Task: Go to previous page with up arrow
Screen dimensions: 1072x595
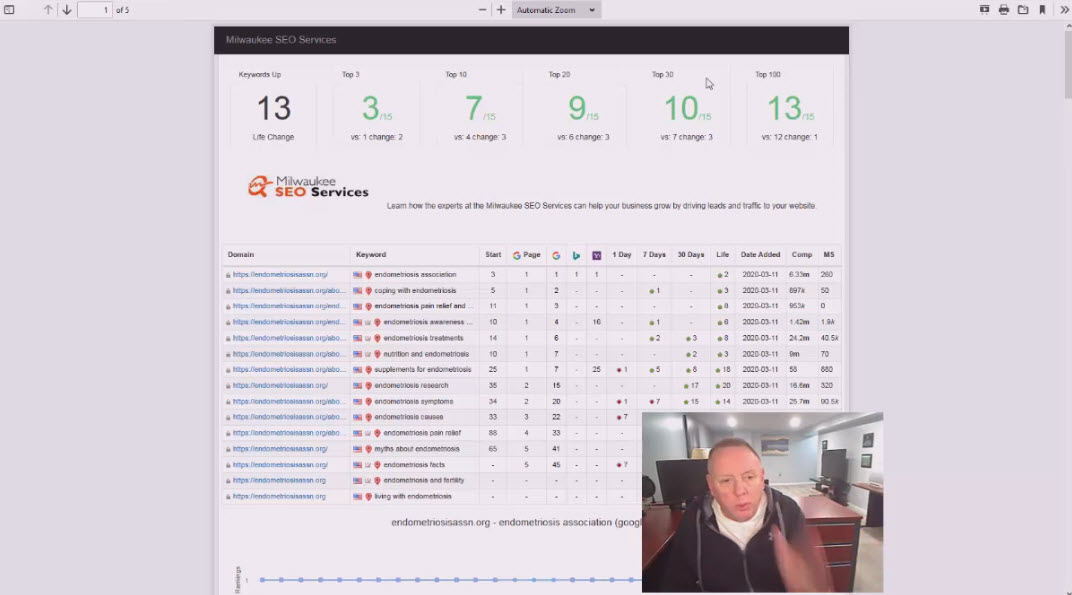Action: [x=47, y=10]
